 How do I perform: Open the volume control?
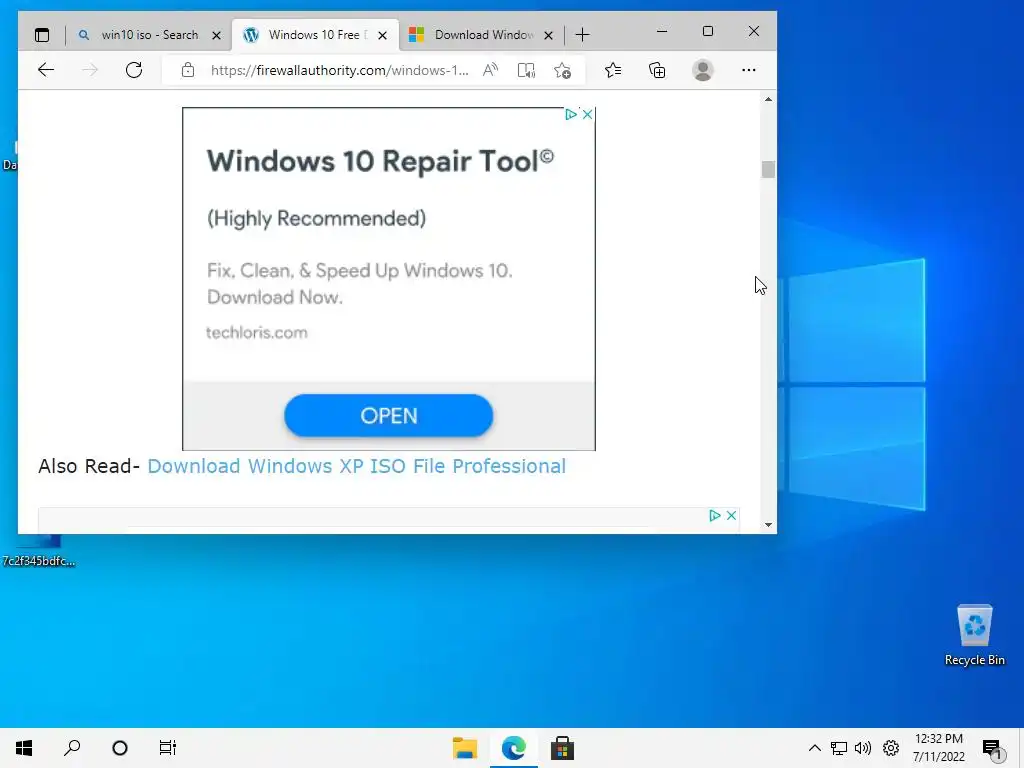pyautogui.click(x=863, y=748)
